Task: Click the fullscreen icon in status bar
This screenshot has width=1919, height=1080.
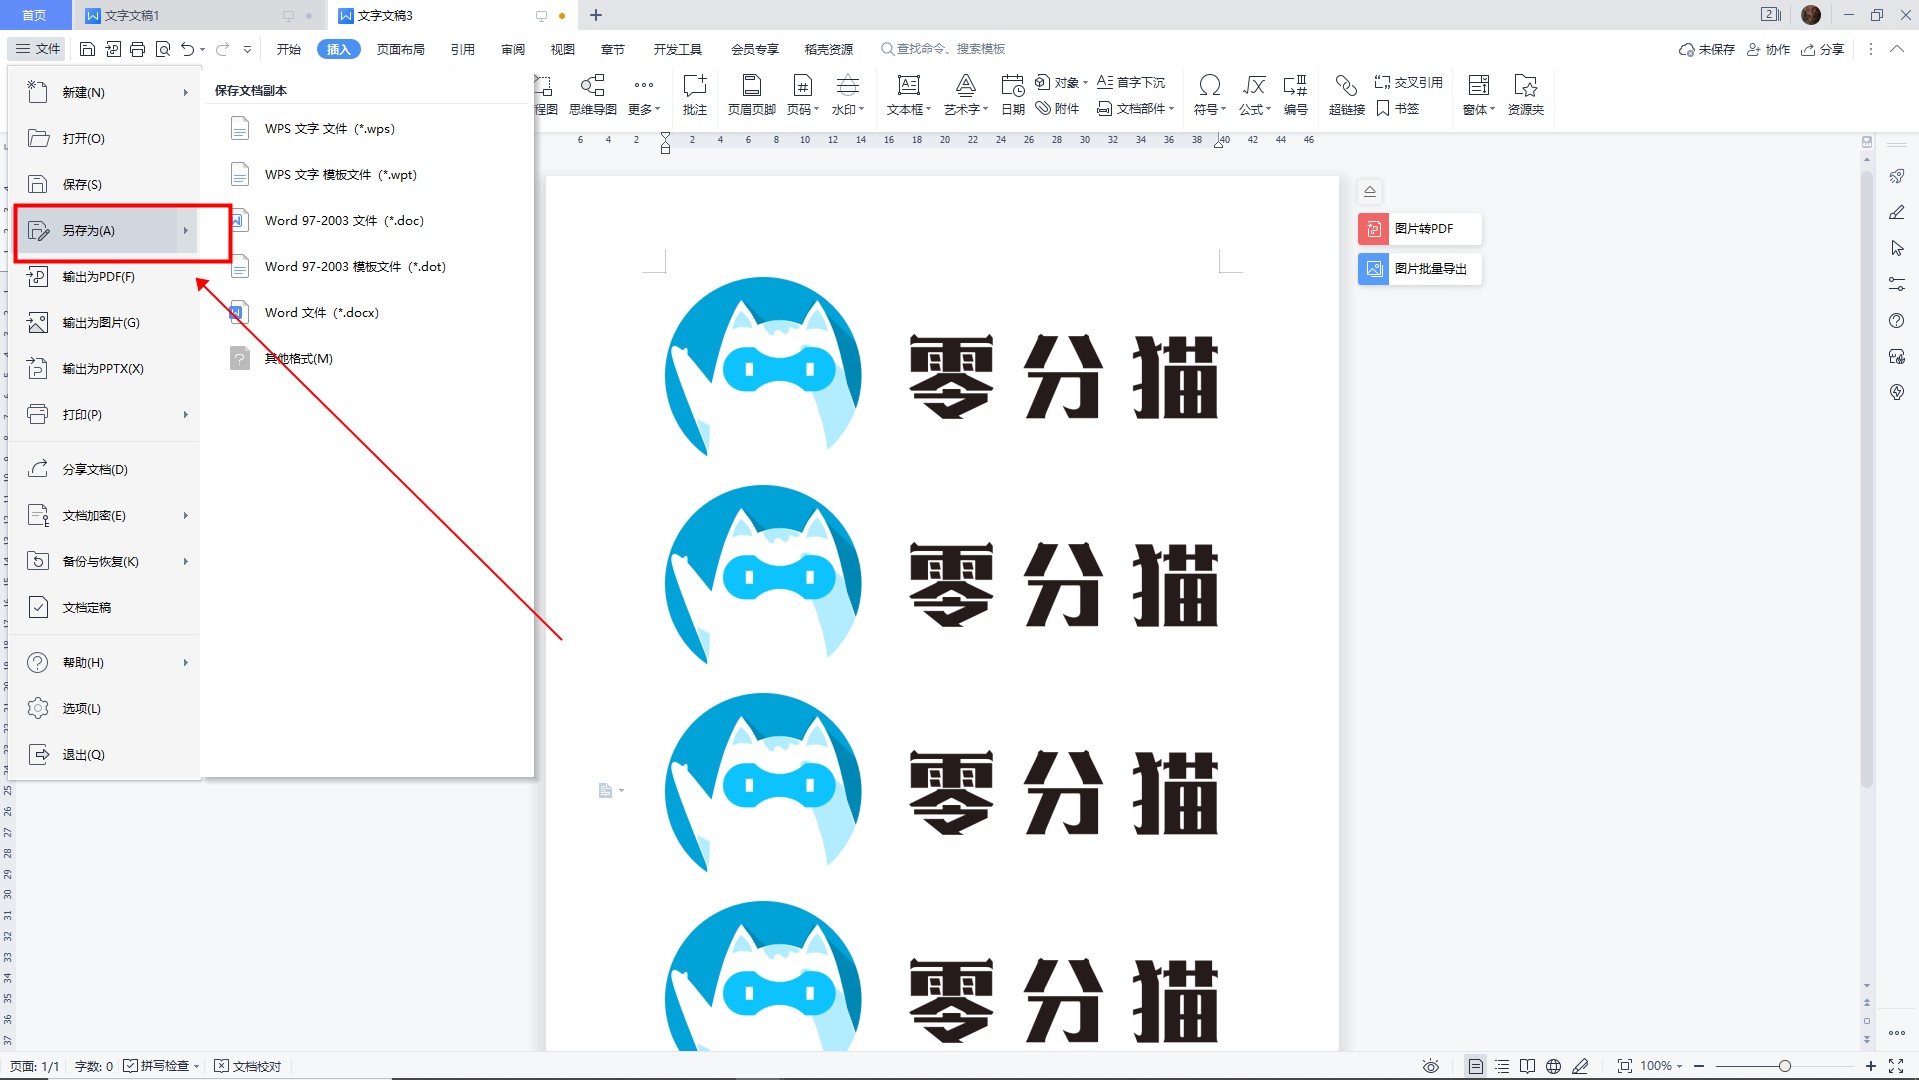Action: pyautogui.click(x=1896, y=1066)
